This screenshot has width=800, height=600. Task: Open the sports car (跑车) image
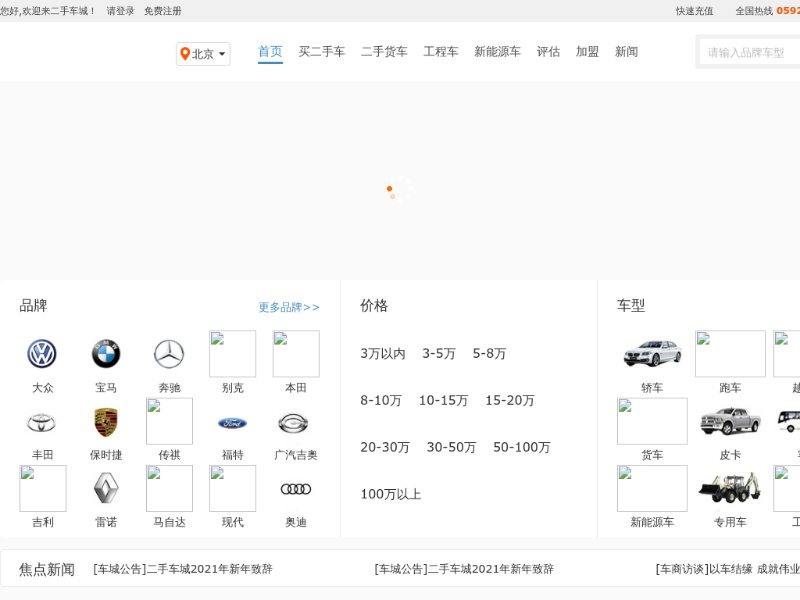tap(730, 354)
